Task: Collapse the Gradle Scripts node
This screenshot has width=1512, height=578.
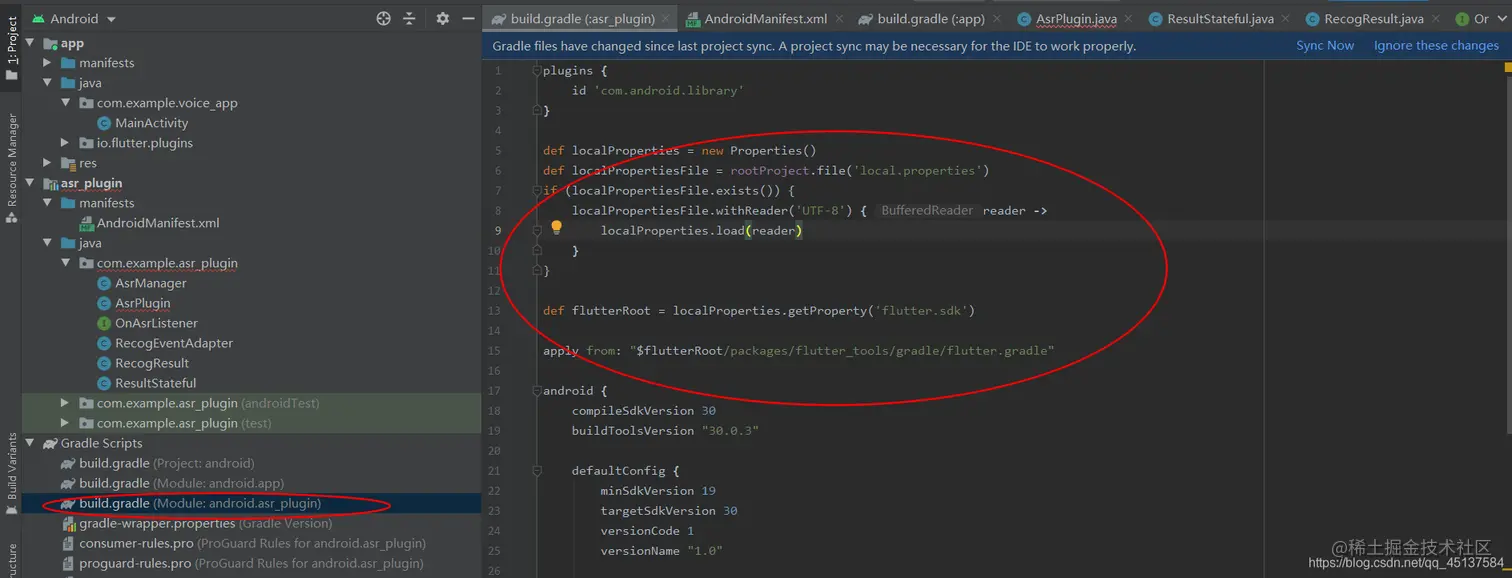Action: coord(29,443)
